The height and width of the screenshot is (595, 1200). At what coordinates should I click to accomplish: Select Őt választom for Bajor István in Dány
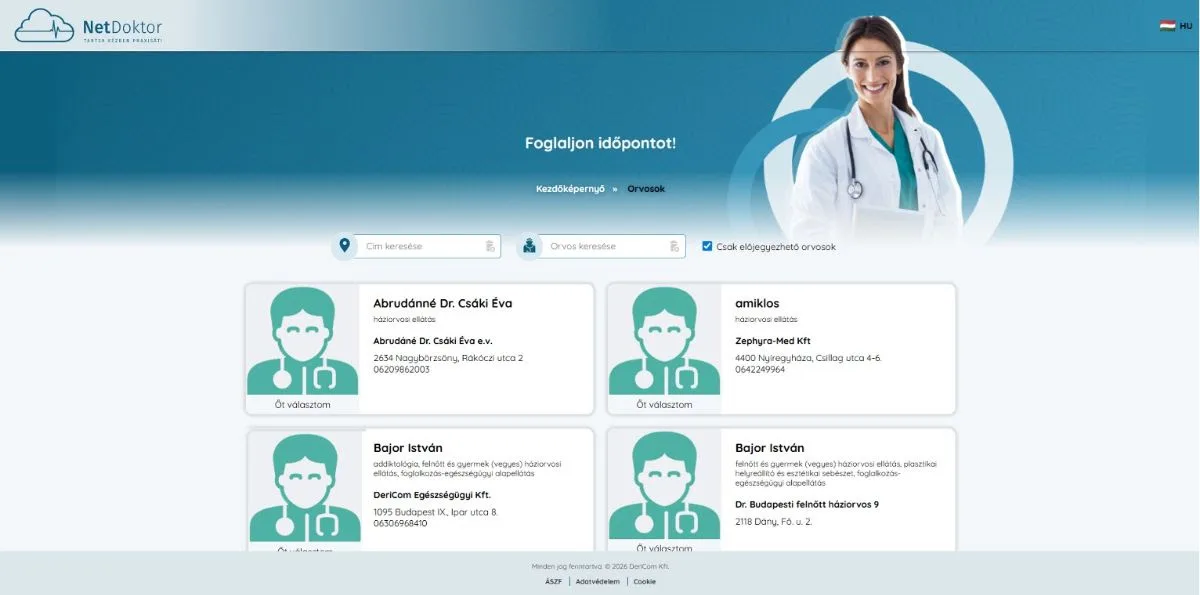(x=664, y=548)
